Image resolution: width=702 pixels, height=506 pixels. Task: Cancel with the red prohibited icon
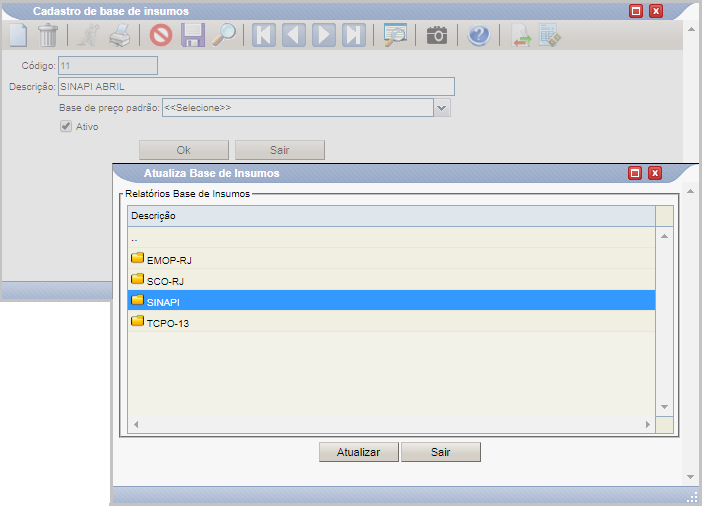coord(161,35)
